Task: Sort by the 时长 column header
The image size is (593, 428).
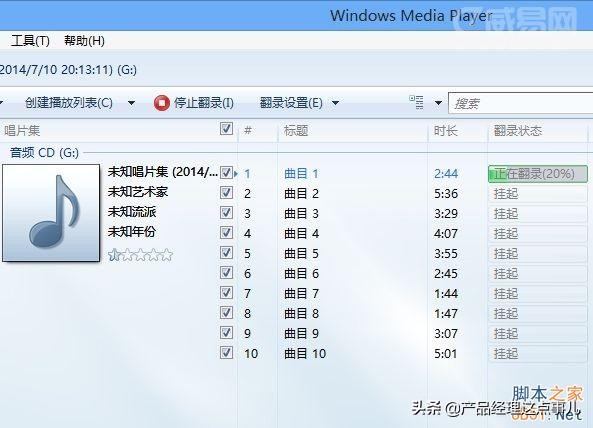Action: point(446,131)
